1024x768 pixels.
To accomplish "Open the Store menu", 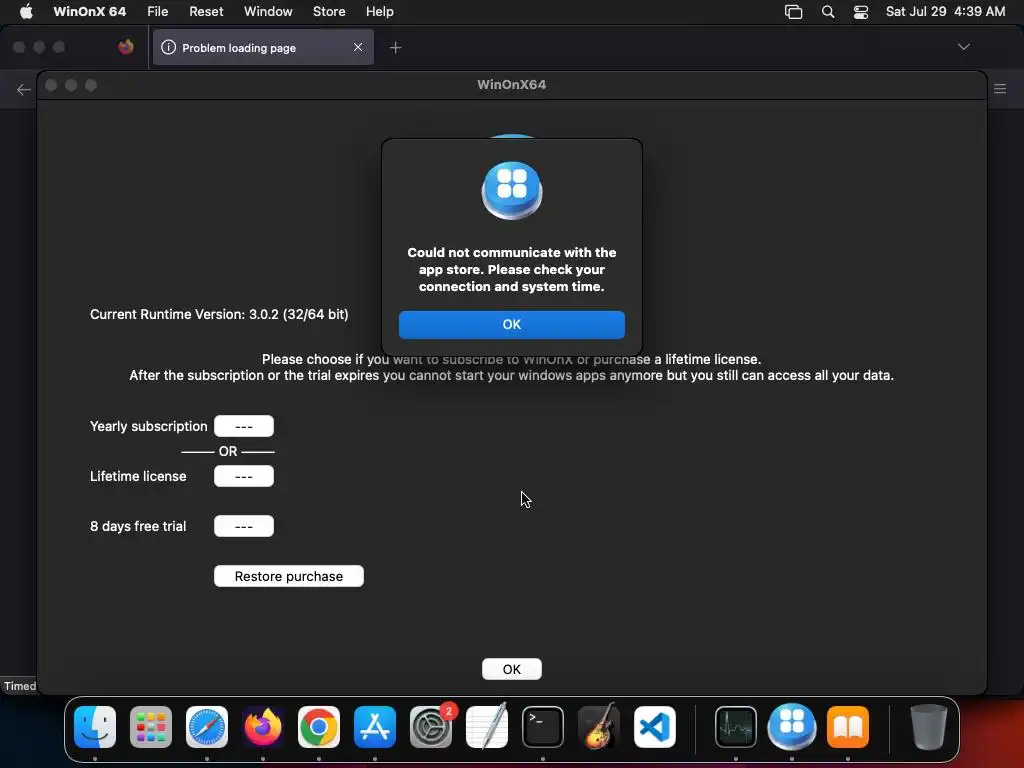I will point(329,12).
